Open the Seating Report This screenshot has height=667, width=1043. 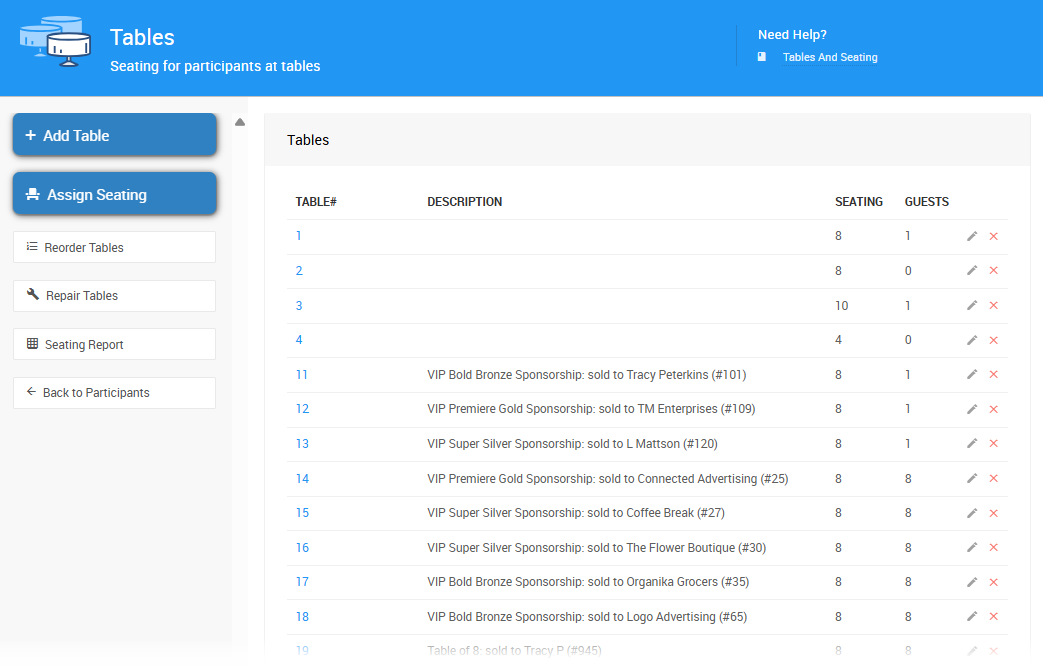tap(114, 344)
